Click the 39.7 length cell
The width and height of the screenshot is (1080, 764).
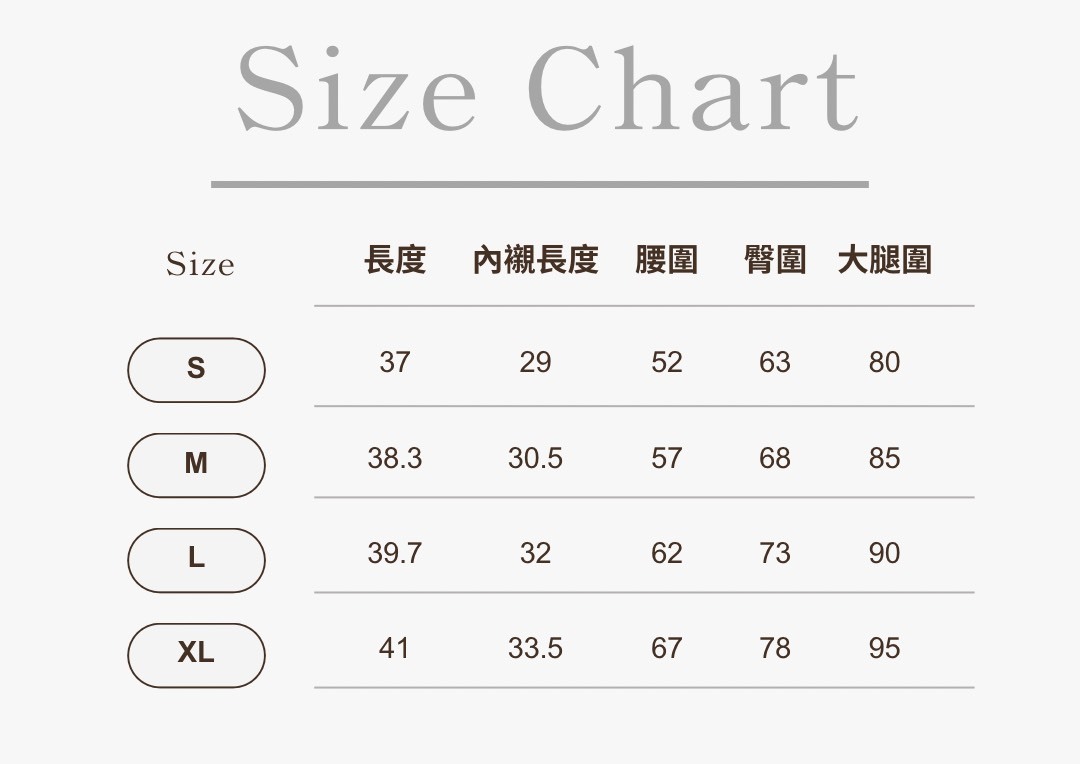[x=395, y=553]
